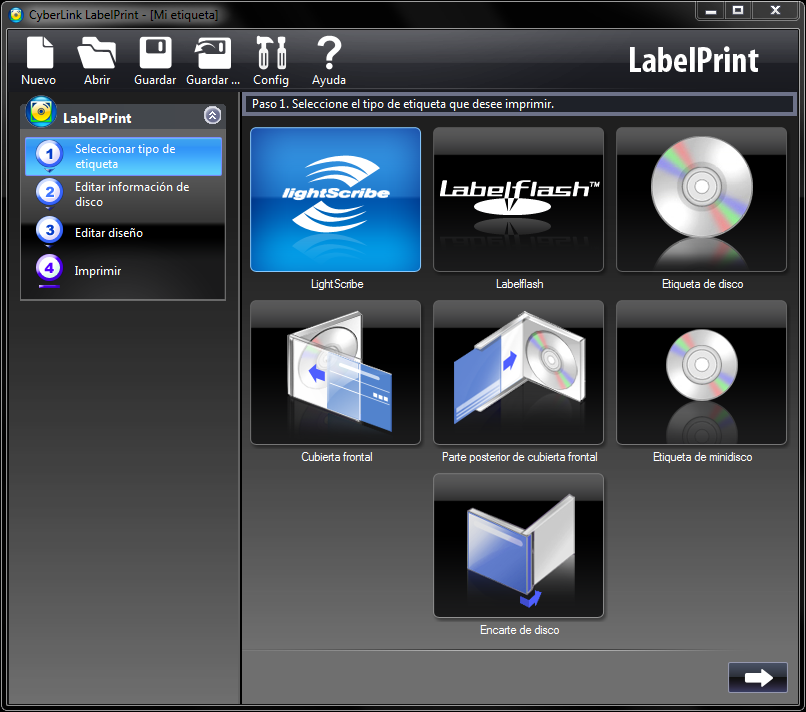The height and width of the screenshot is (712, 806).
Task: Select Parte posterior de cubierta frontal
Action: [x=518, y=372]
